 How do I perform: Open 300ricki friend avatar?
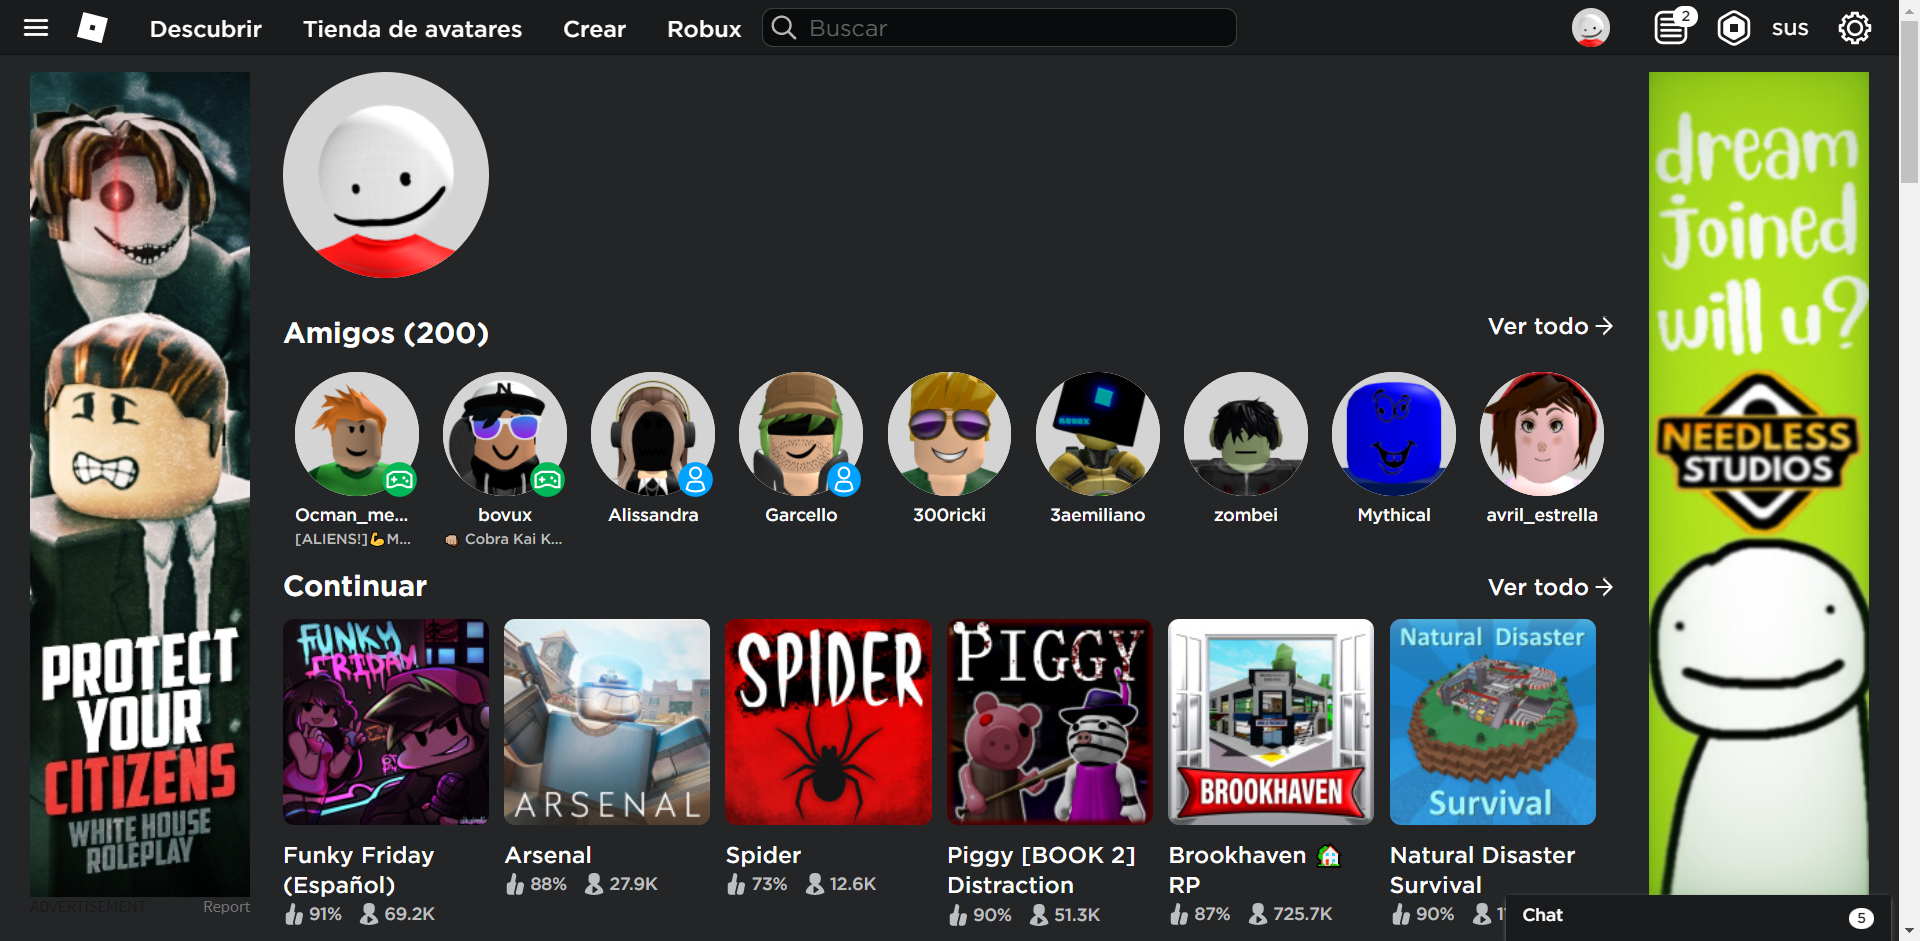[949, 434]
